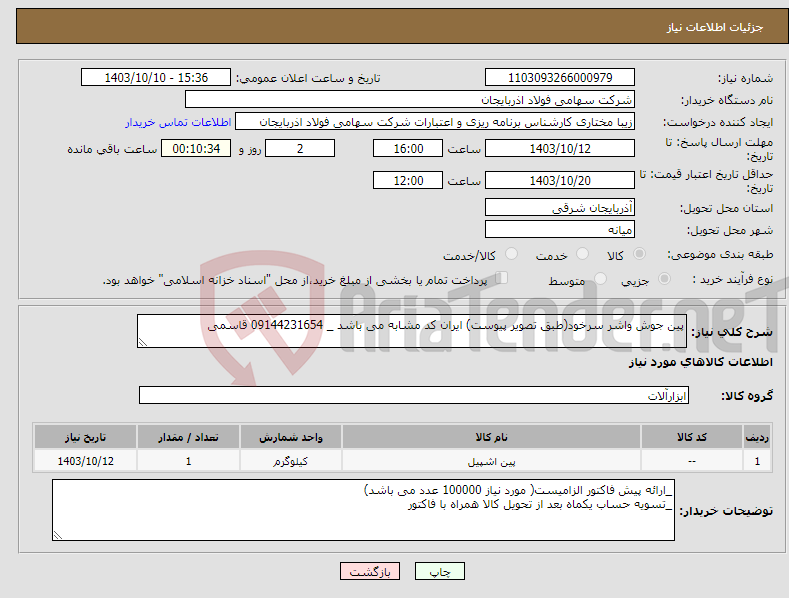The width and height of the screenshot is (789, 598).
Task: Click the requester field زیبا مختاری
Action: pos(435,122)
